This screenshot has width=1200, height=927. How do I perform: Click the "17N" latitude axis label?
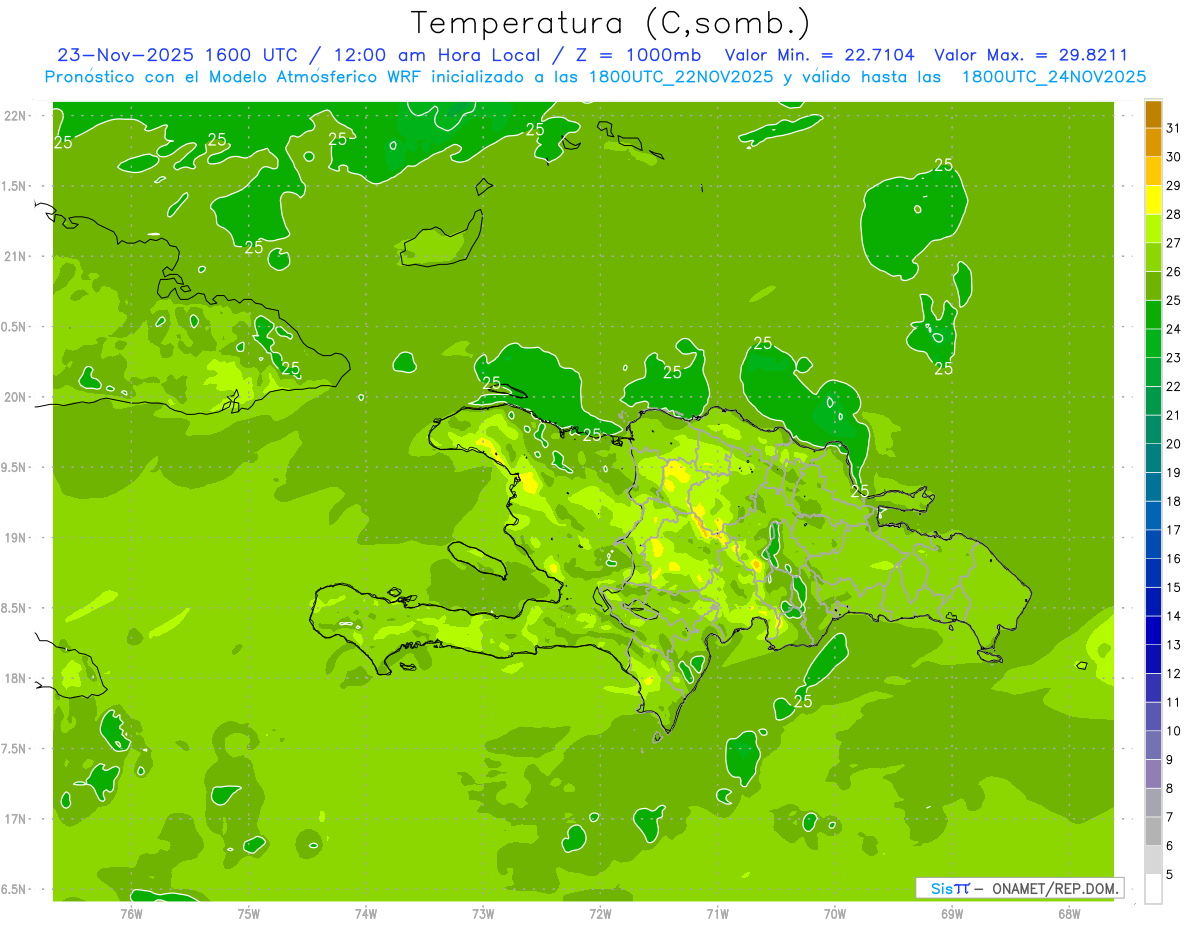pyautogui.click(x=16, y=819)
